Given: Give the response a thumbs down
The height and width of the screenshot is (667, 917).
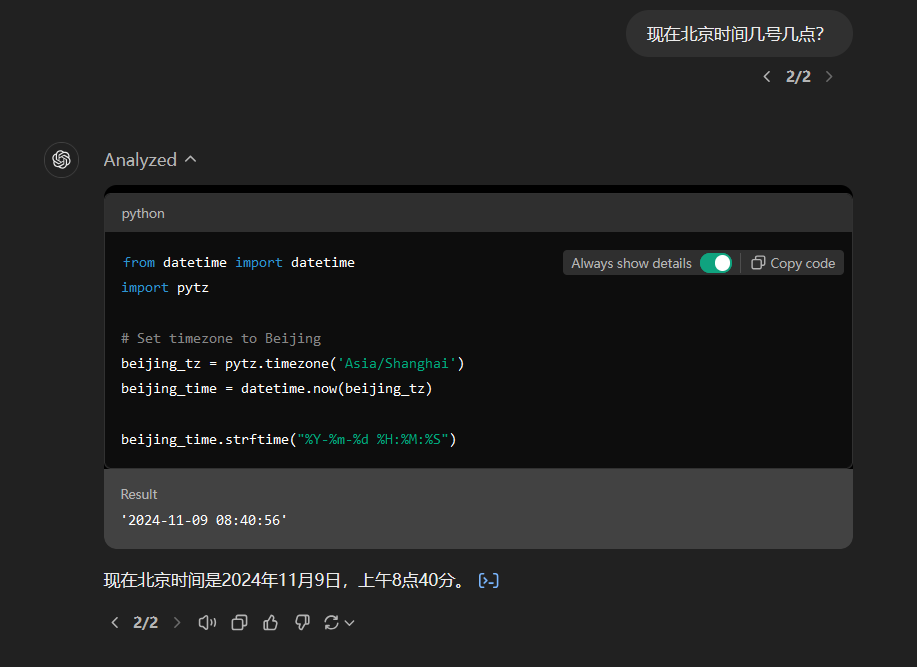Looking at the screenshot, I should [x=302, y=623].
